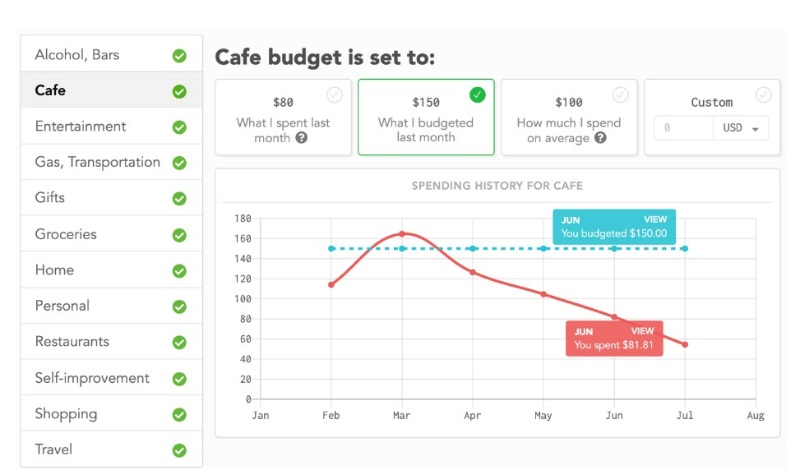Select the $80 spent last month option
Screen dimensions: 800x470
283,118
